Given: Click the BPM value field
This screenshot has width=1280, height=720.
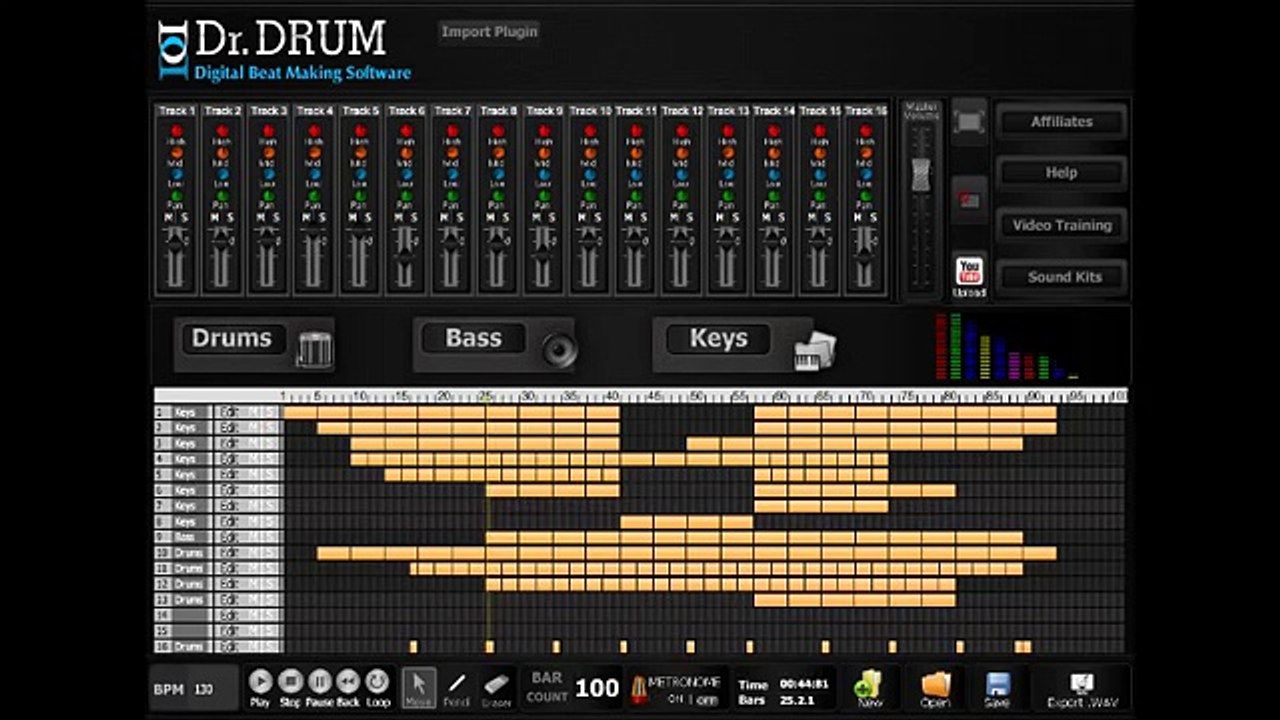Looking at the screenshot, I should (204, 689).
